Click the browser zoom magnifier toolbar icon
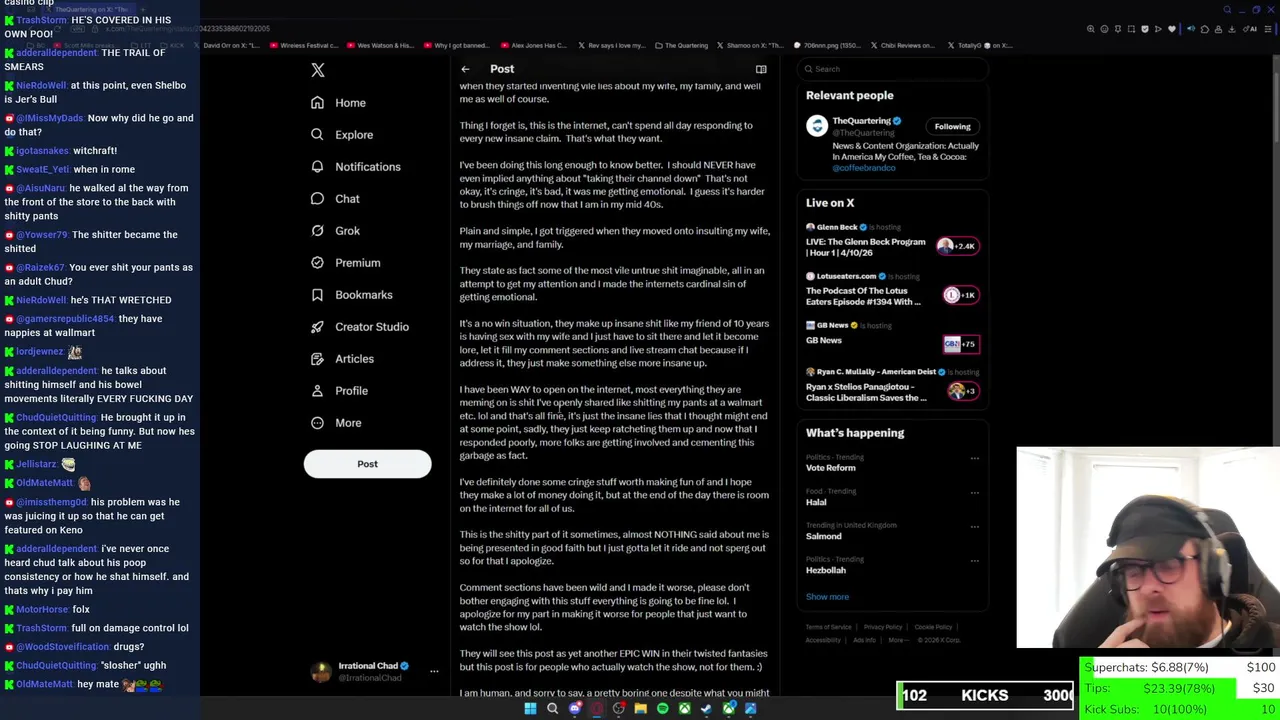 click(x=1091, y=29)
